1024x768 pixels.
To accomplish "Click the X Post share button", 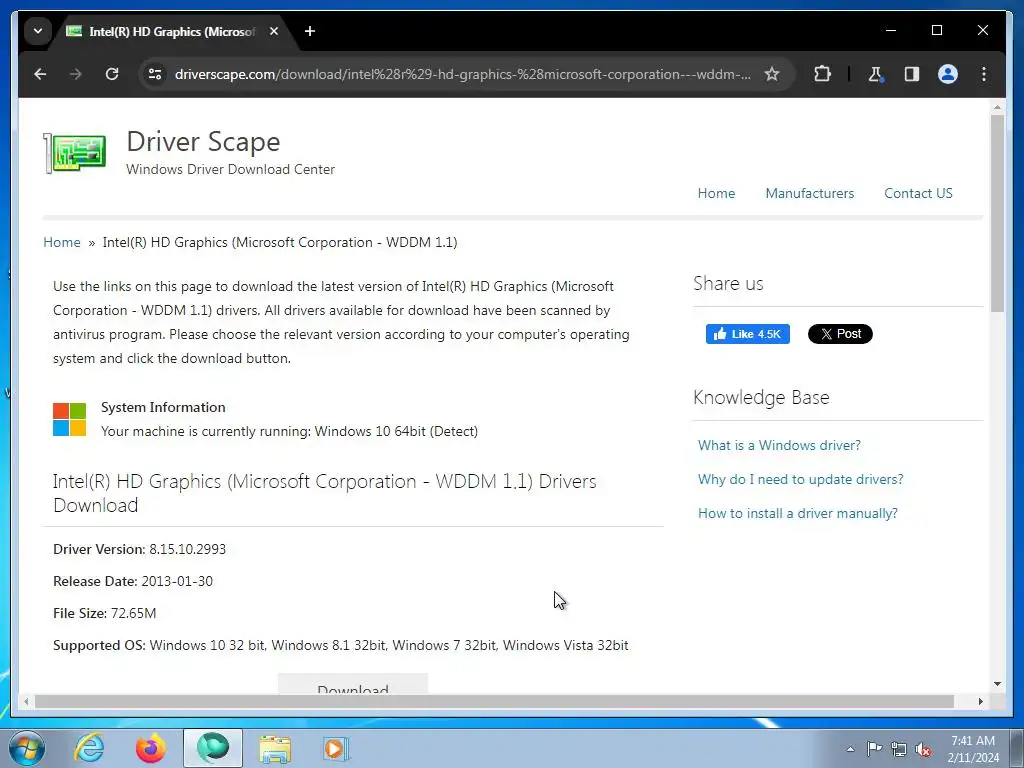I will click(840, 334).
